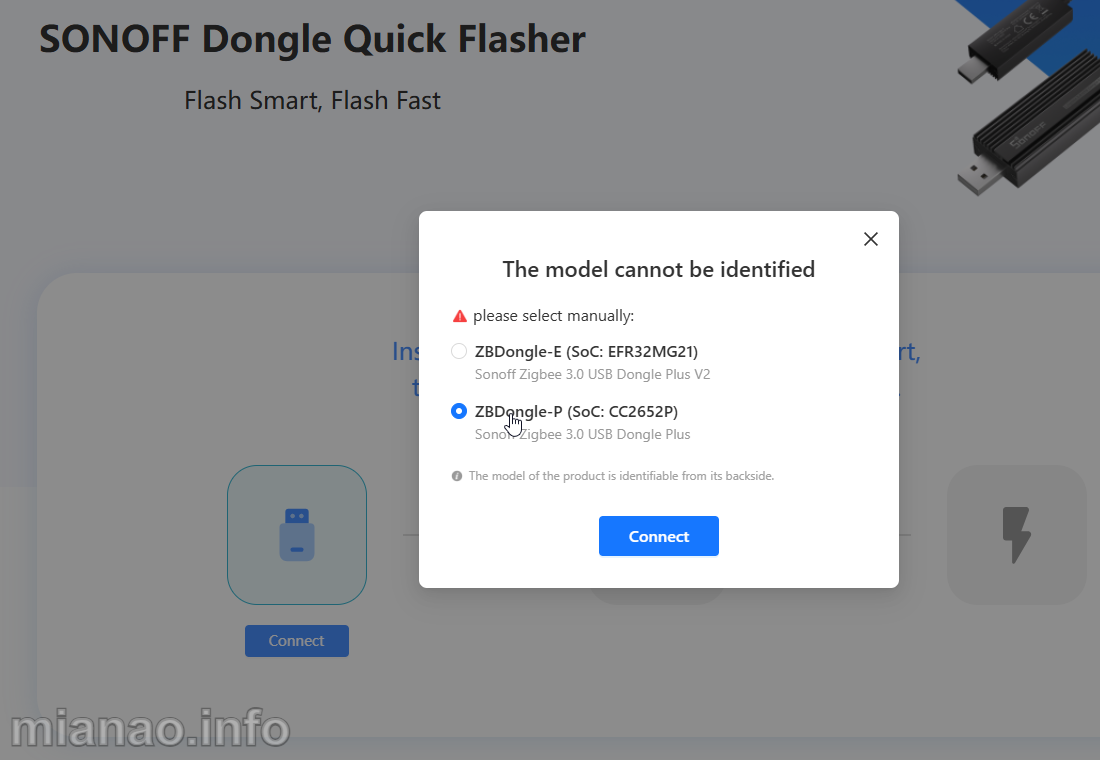This screenshot has height=760, width=1100.
Task: Click the ZBDongle-E (SoC: EFR32MG21) label
Action: coord(586,352)
